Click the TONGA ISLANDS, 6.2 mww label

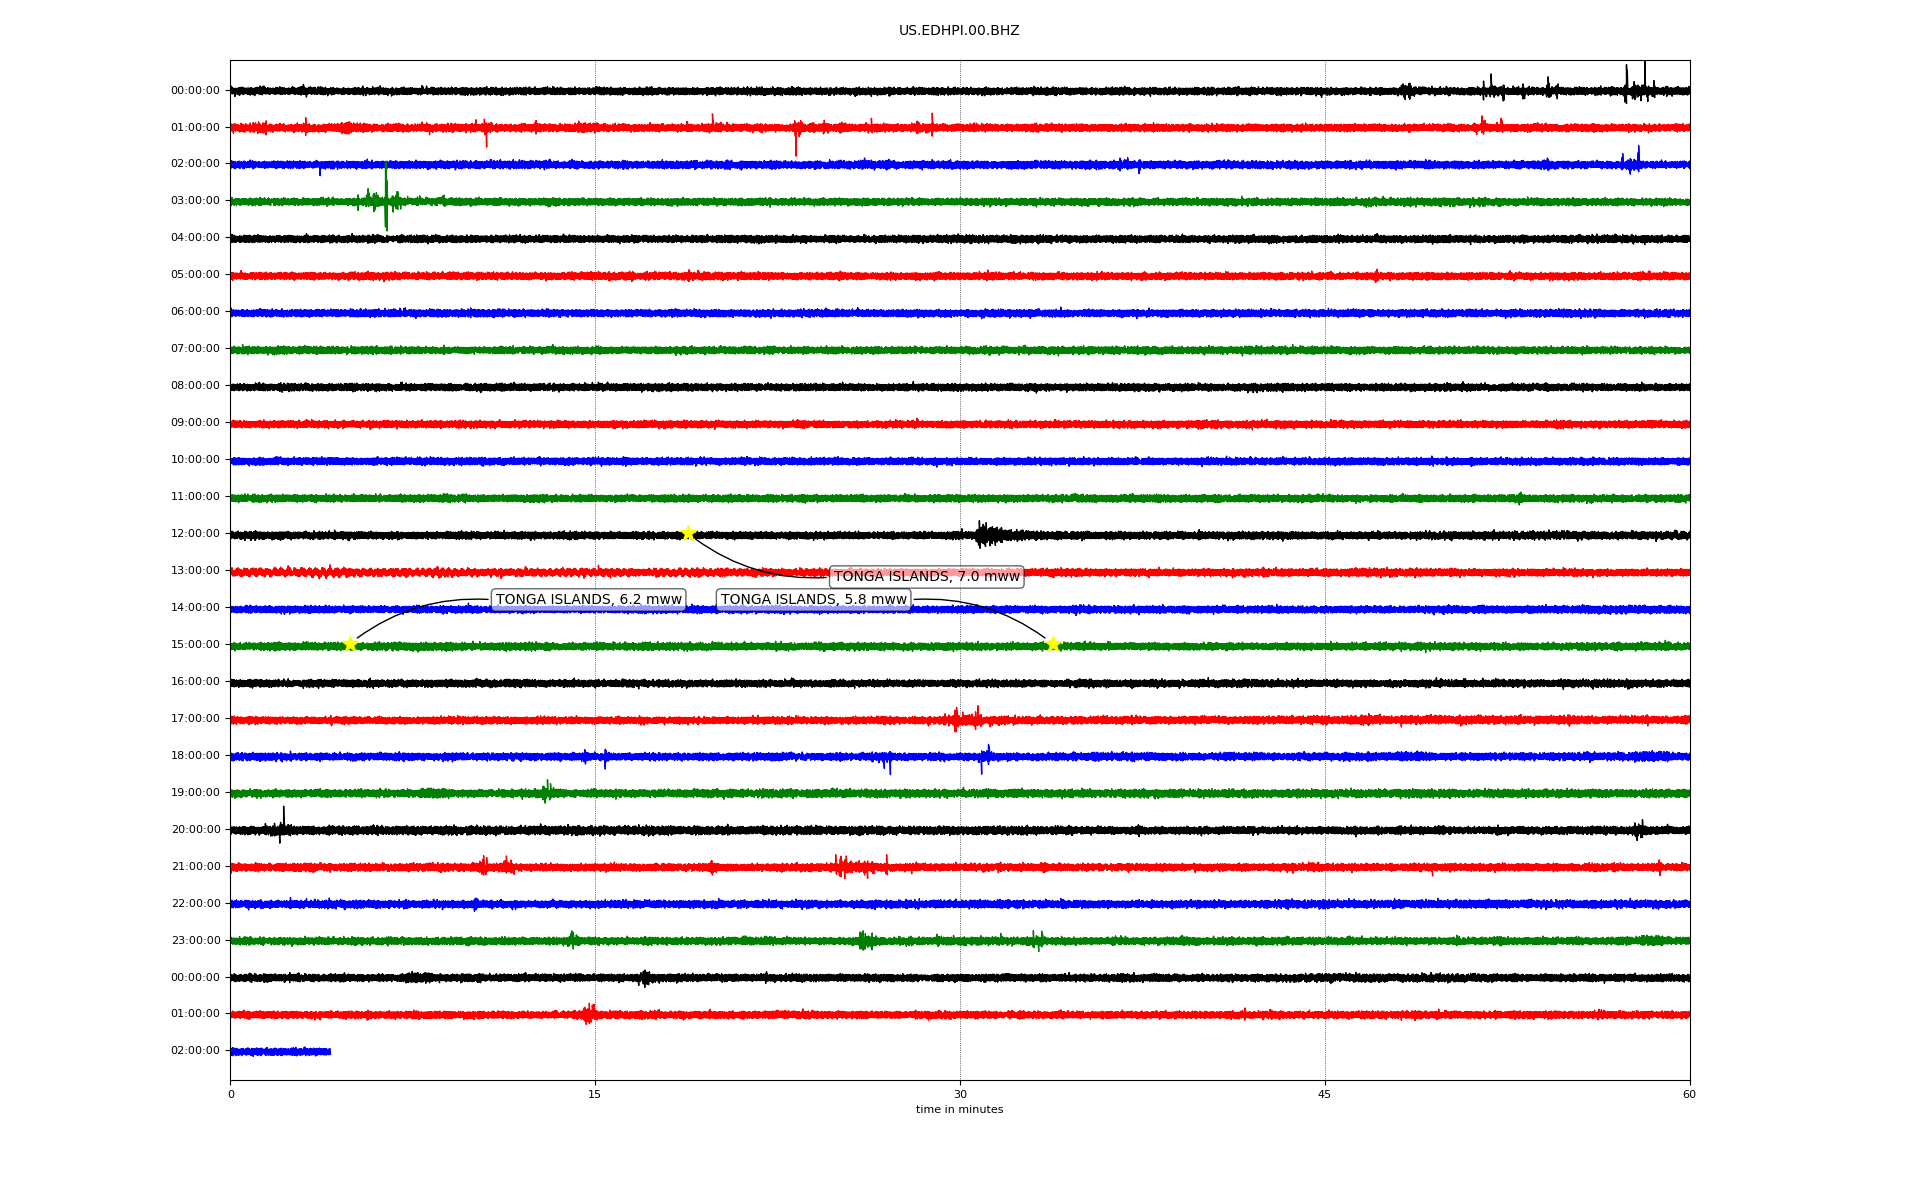[x=588, y=600]
